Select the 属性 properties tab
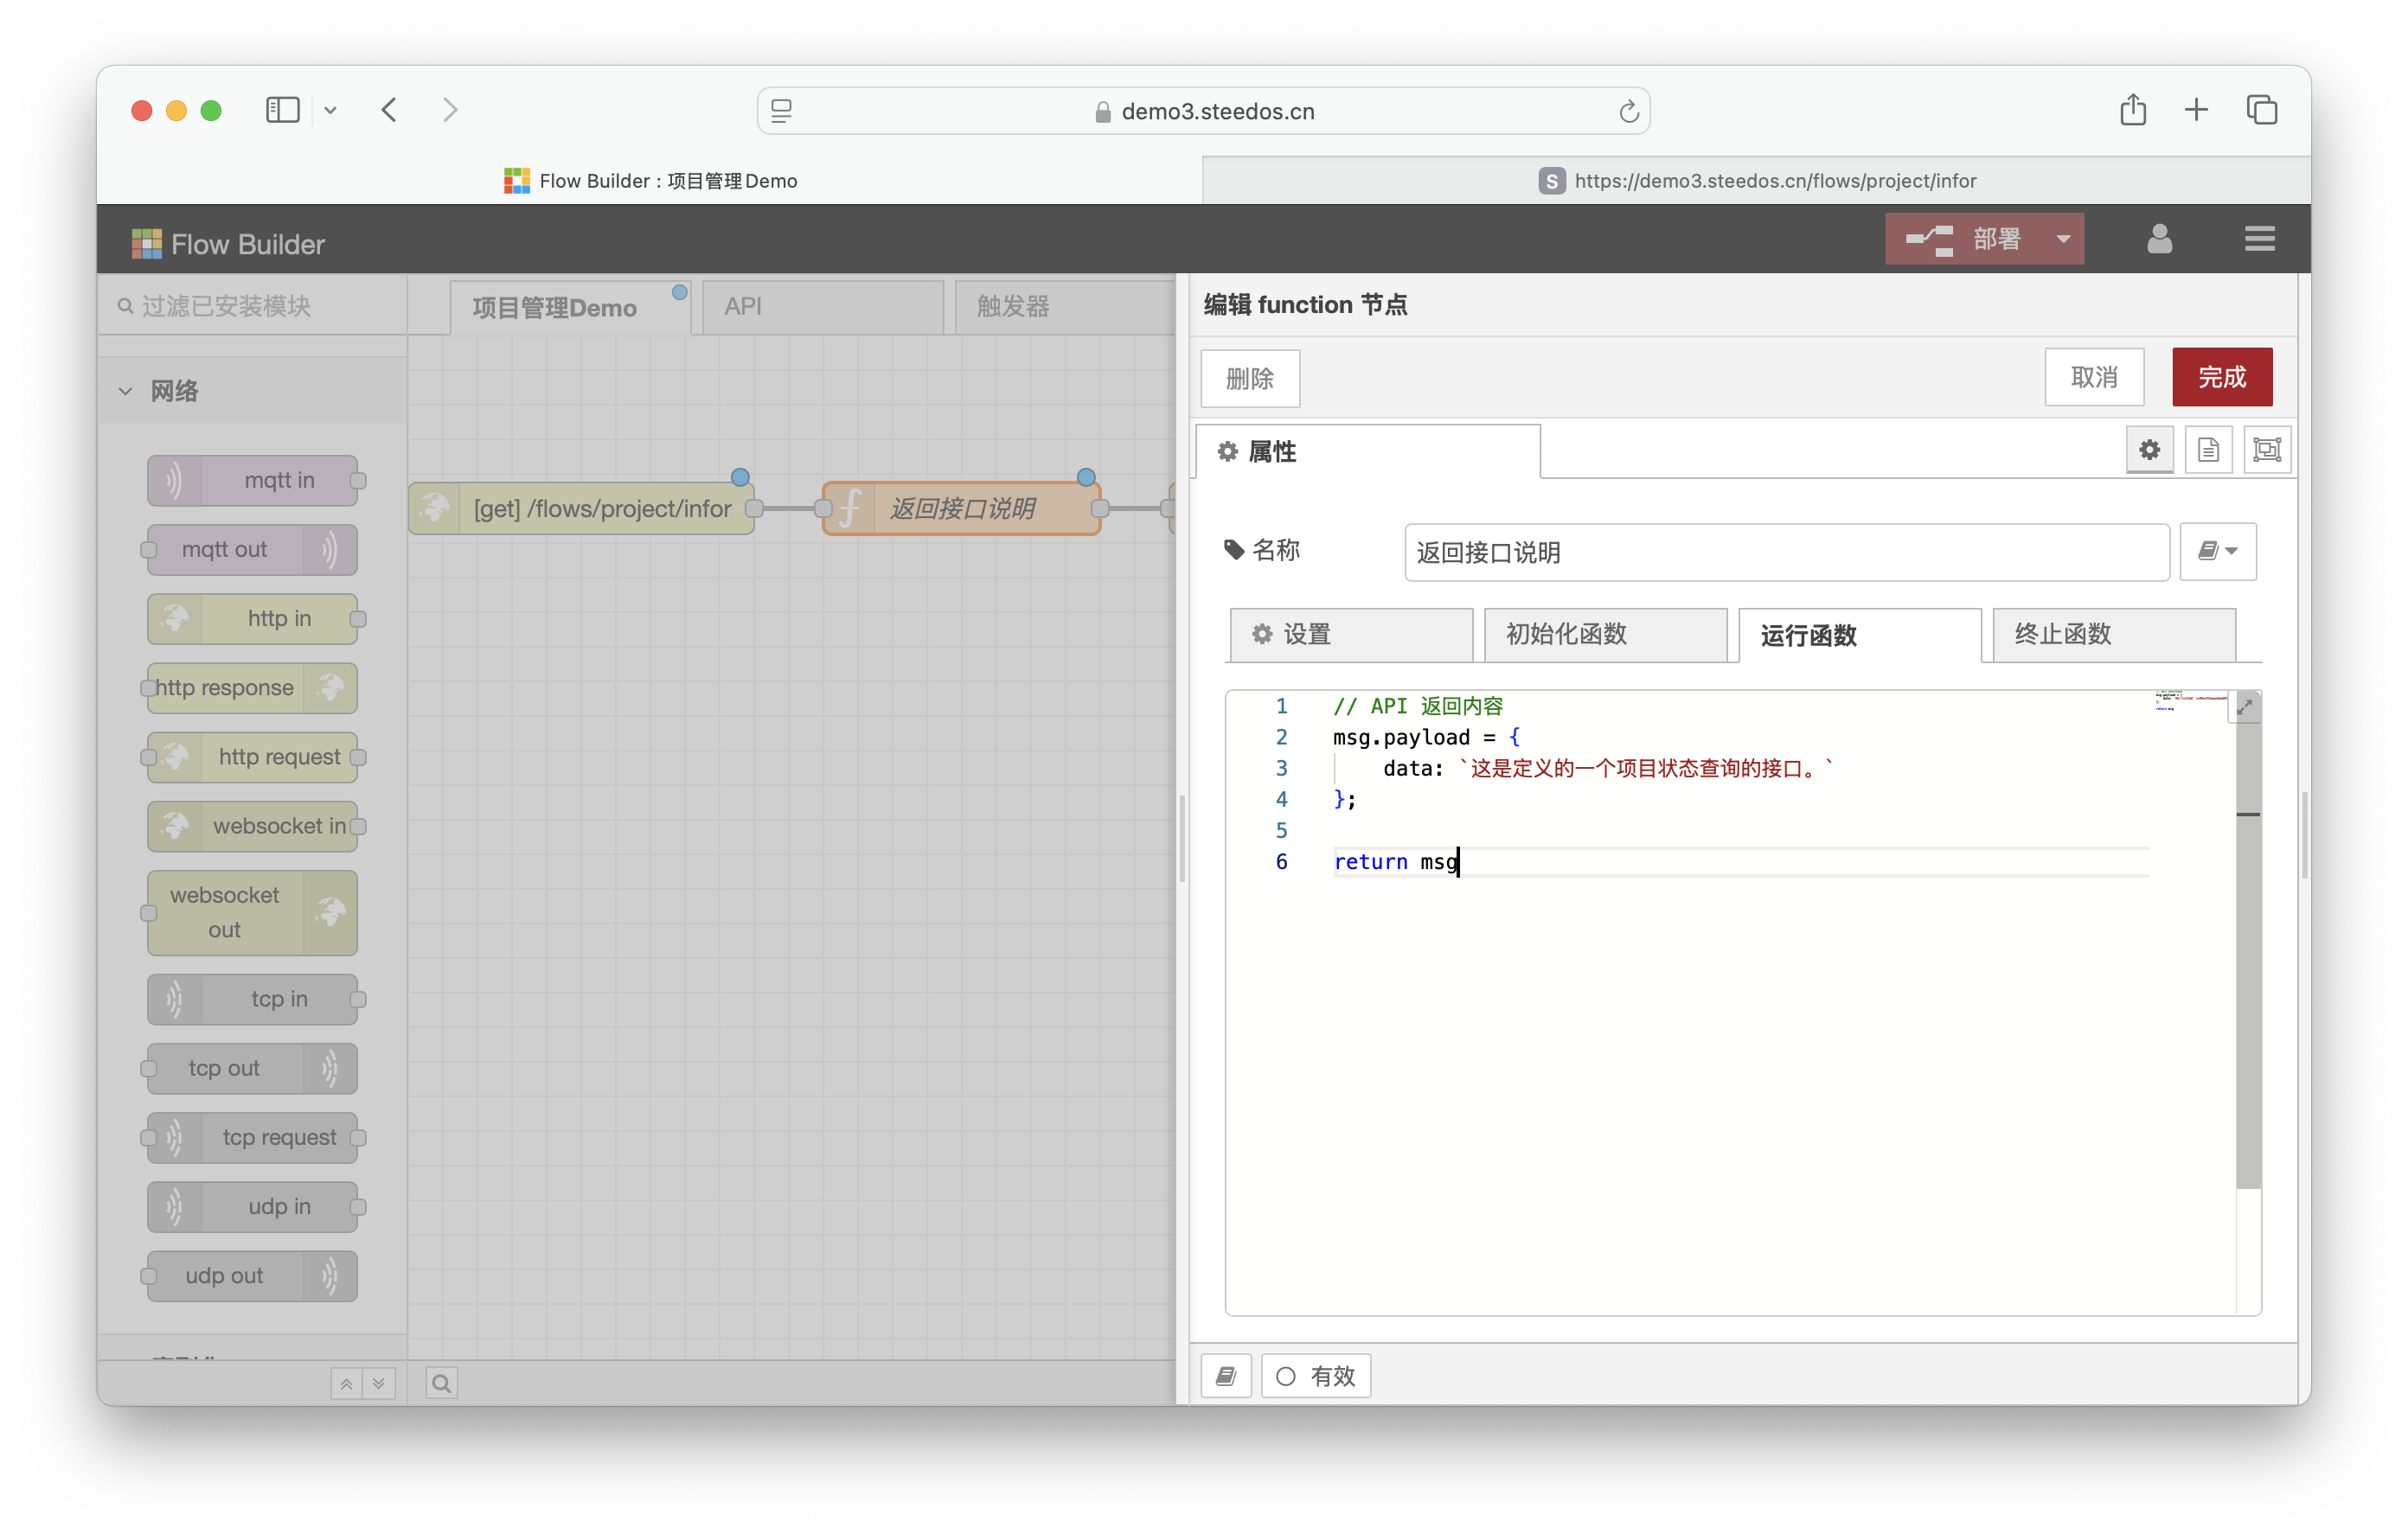 tap(1367, 451)
